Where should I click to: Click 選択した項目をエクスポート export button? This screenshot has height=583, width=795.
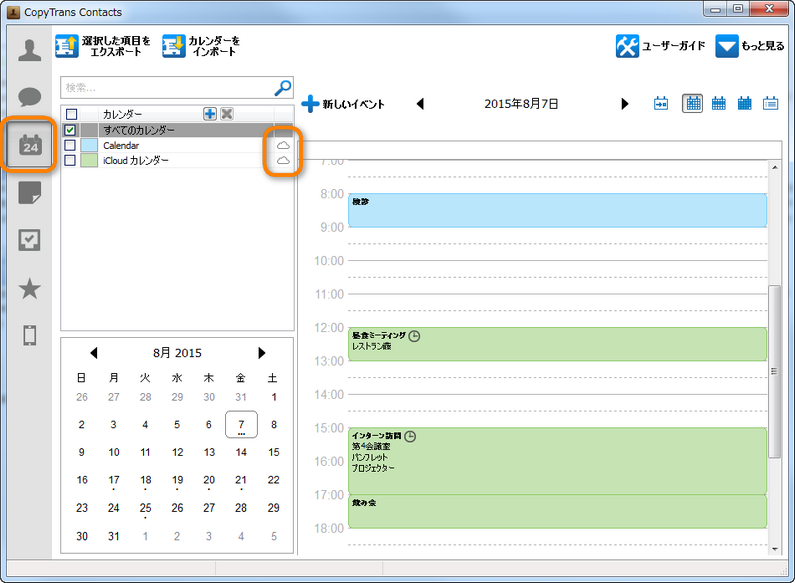click(x=103, y=46)
